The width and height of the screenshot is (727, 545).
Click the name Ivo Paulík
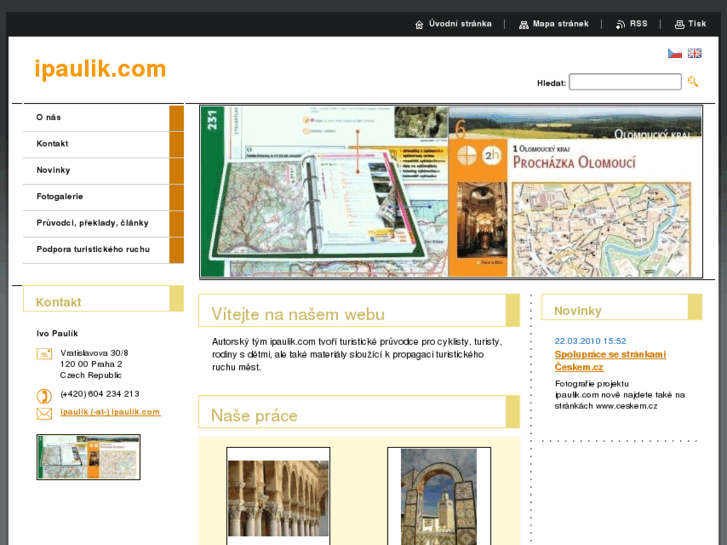point(57,334)
